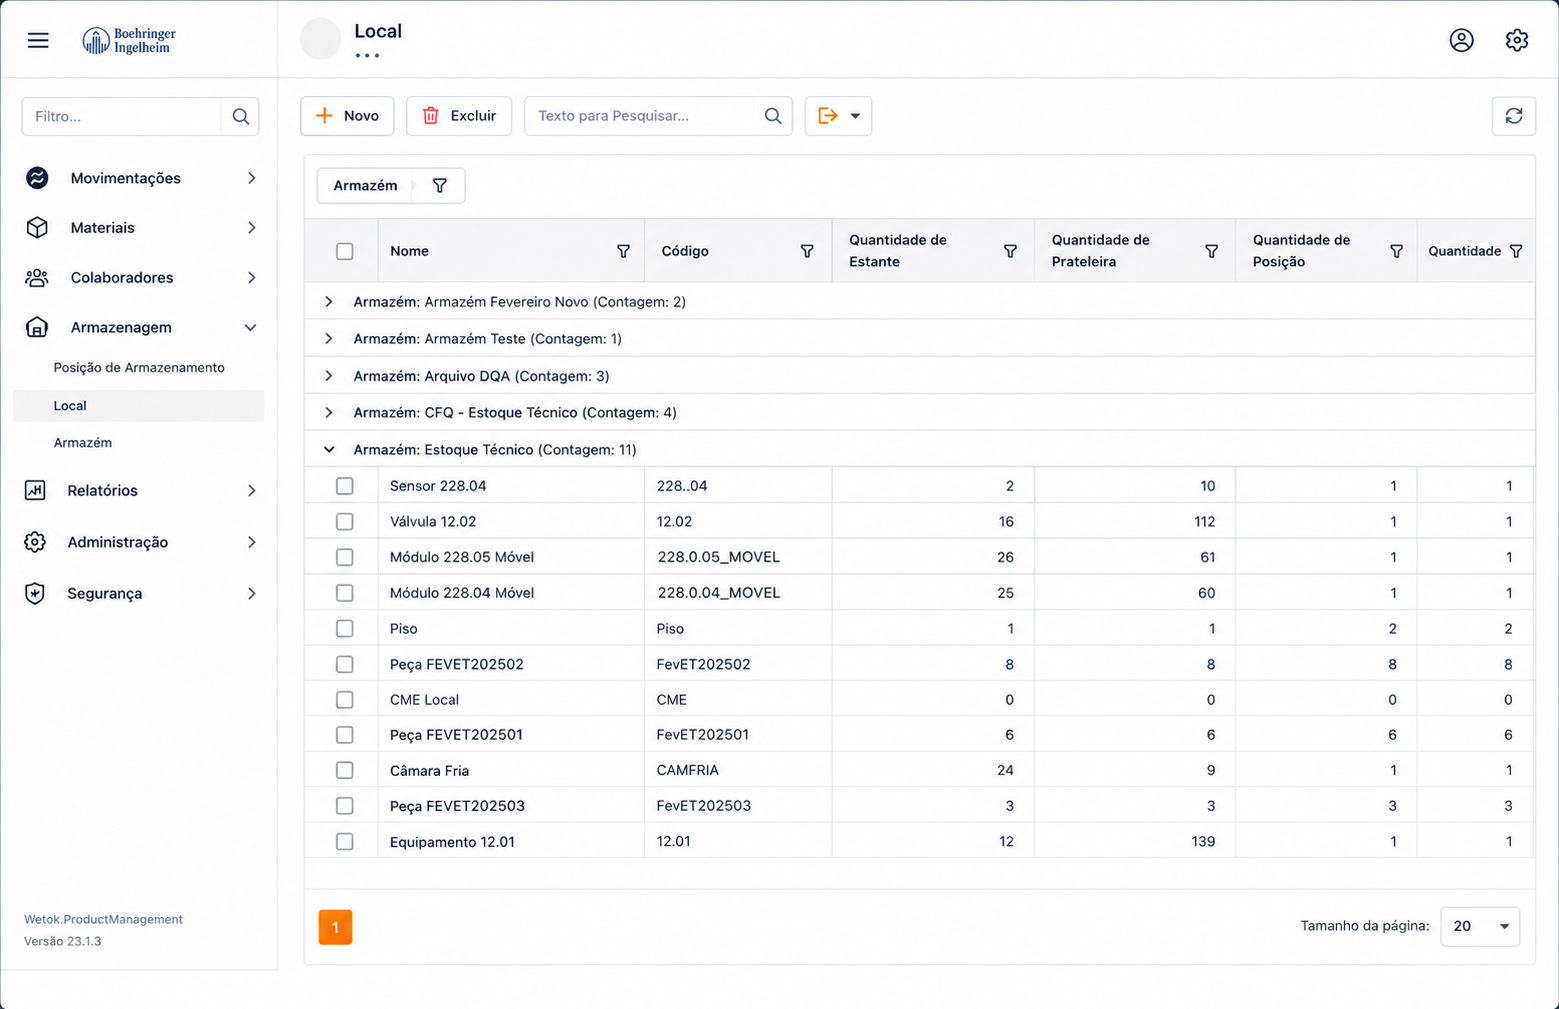Viewport: 1559px width, 1009px height.
Task: Collapse the Estoque Técnico group
Action: tap(329, 450)
